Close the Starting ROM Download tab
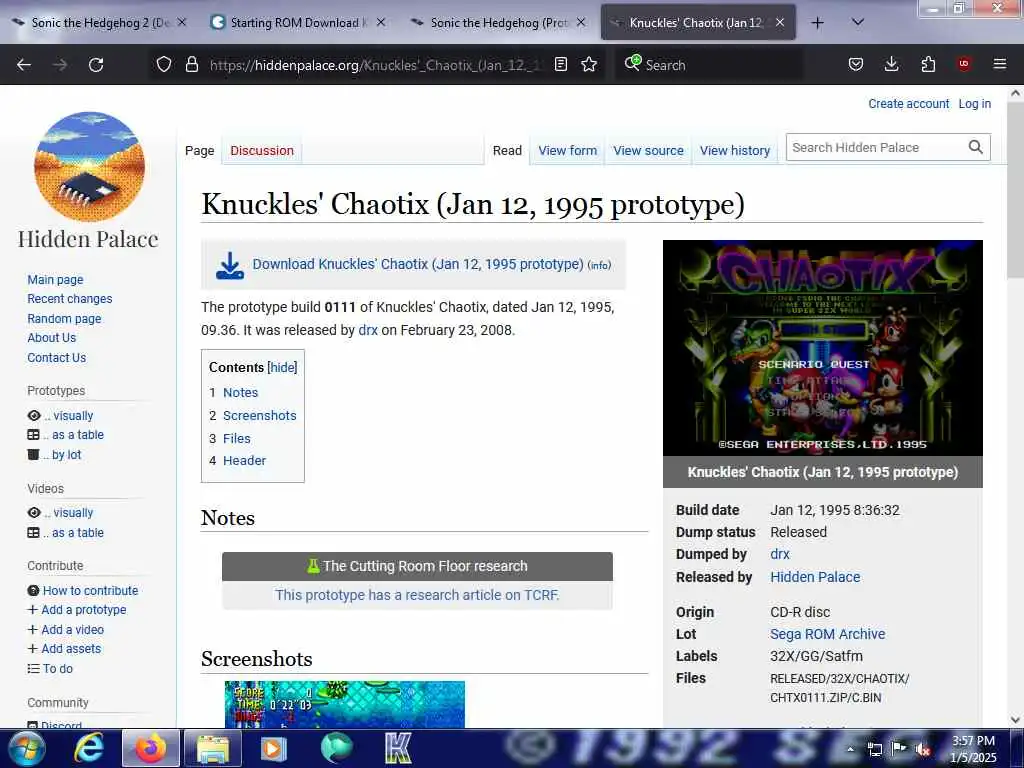This screenshot has height=768, width=1024. (x=381, y=22)
